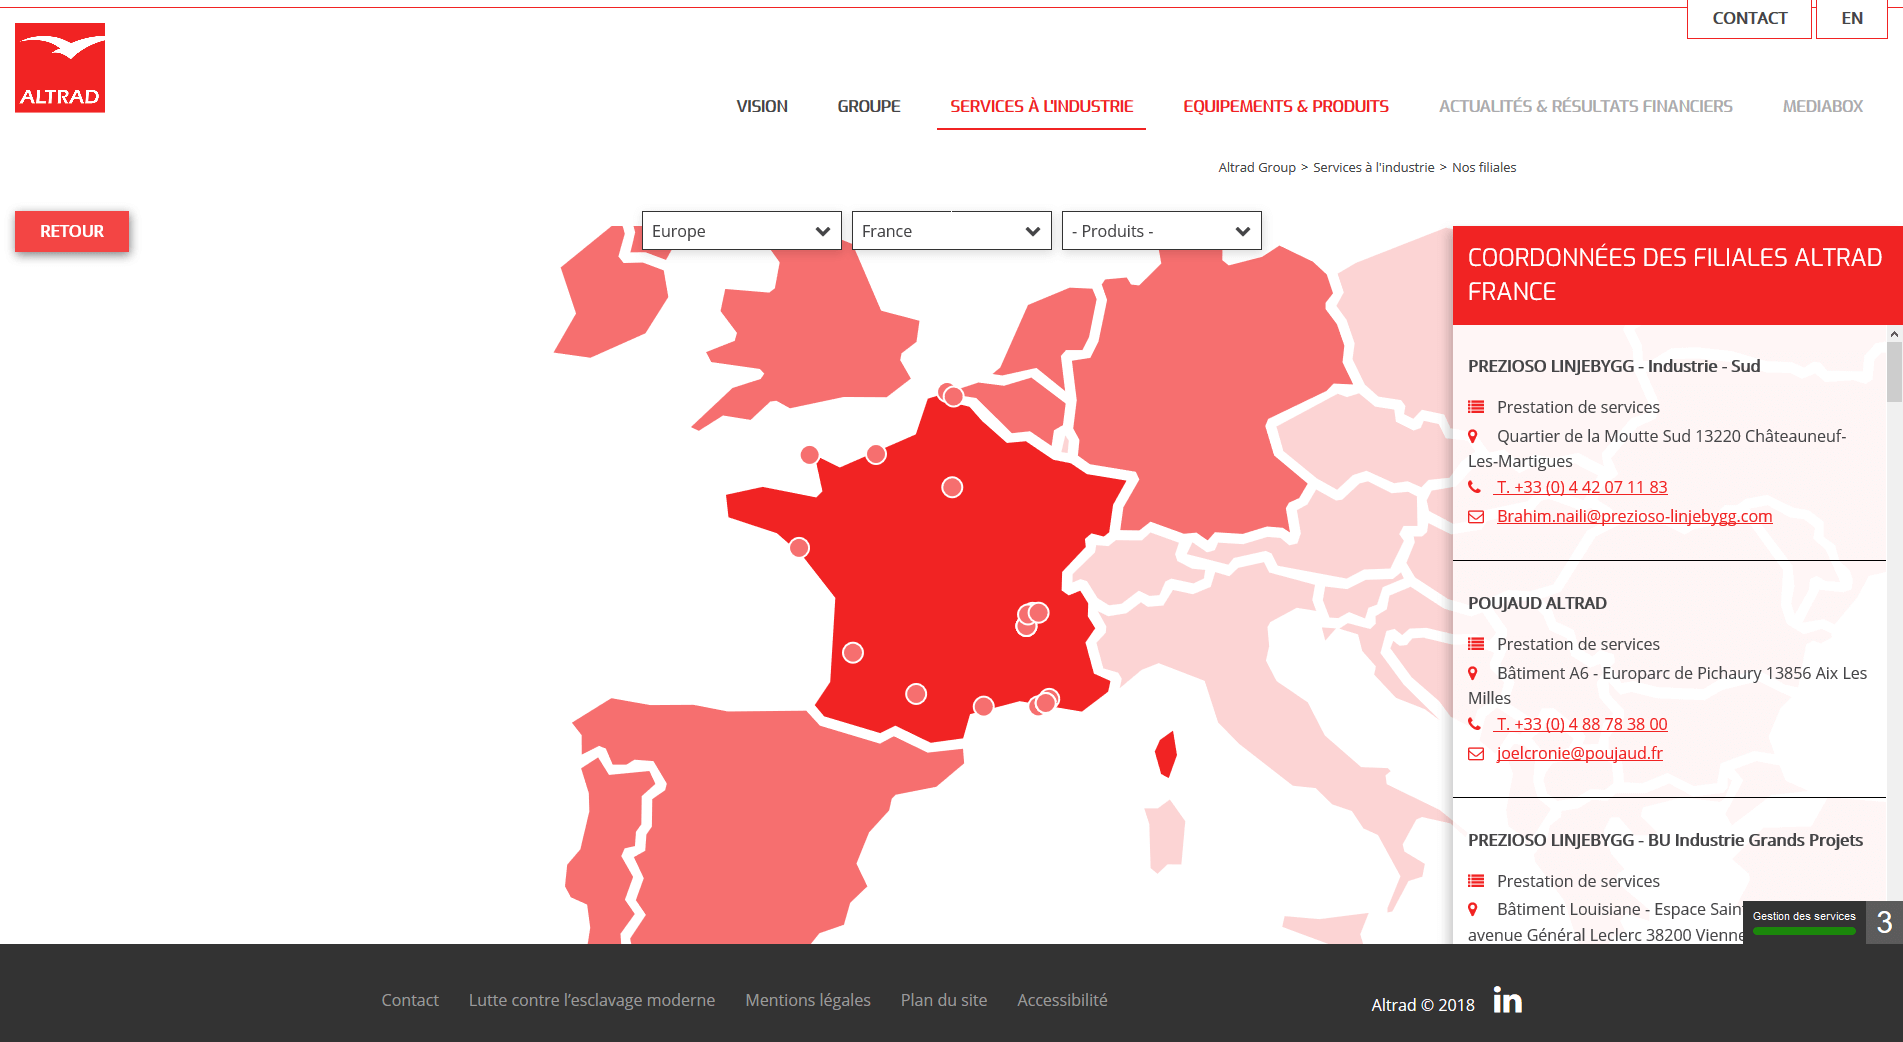
Task: Click Nos filiales breadcrumb
Action: point(1484,167)
